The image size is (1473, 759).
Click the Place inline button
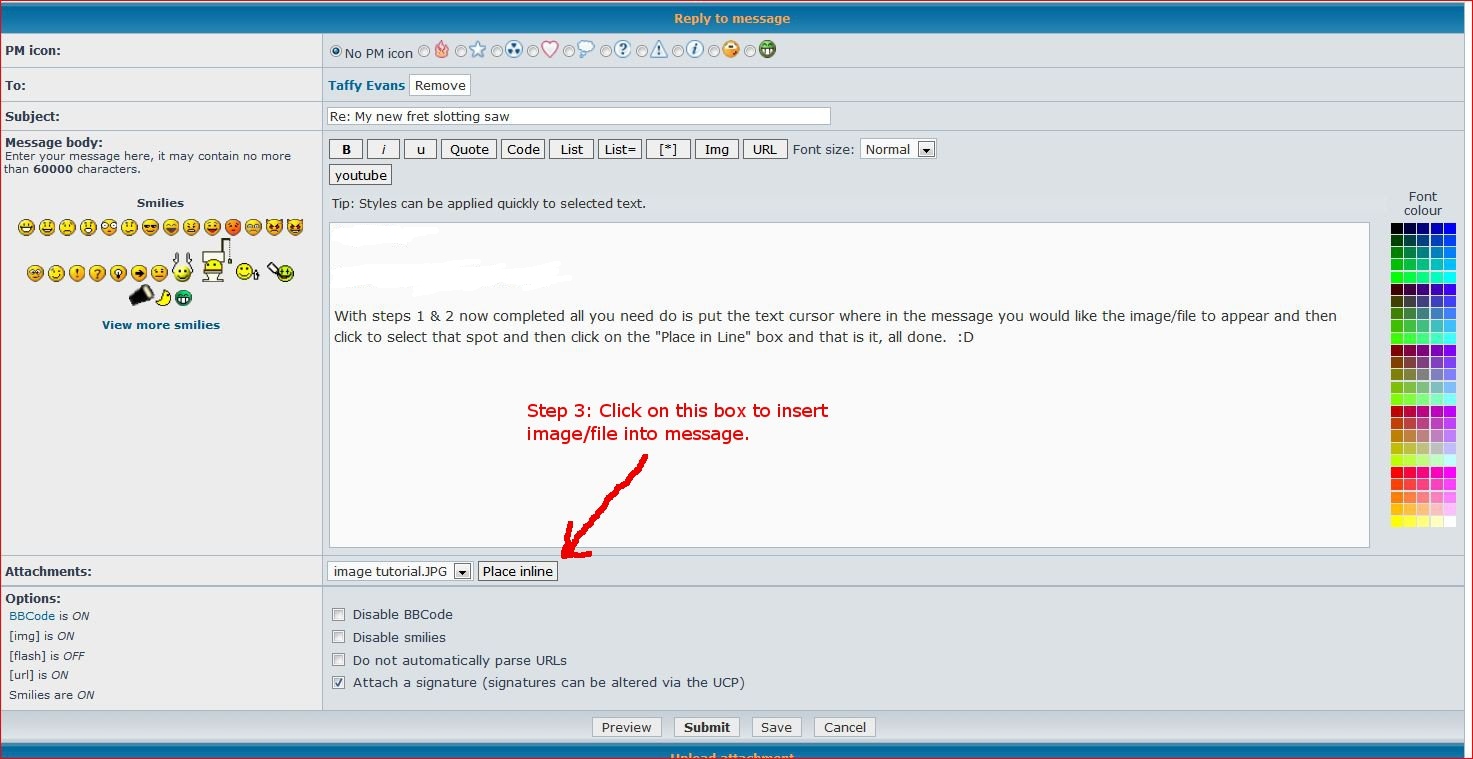(518, 571)
